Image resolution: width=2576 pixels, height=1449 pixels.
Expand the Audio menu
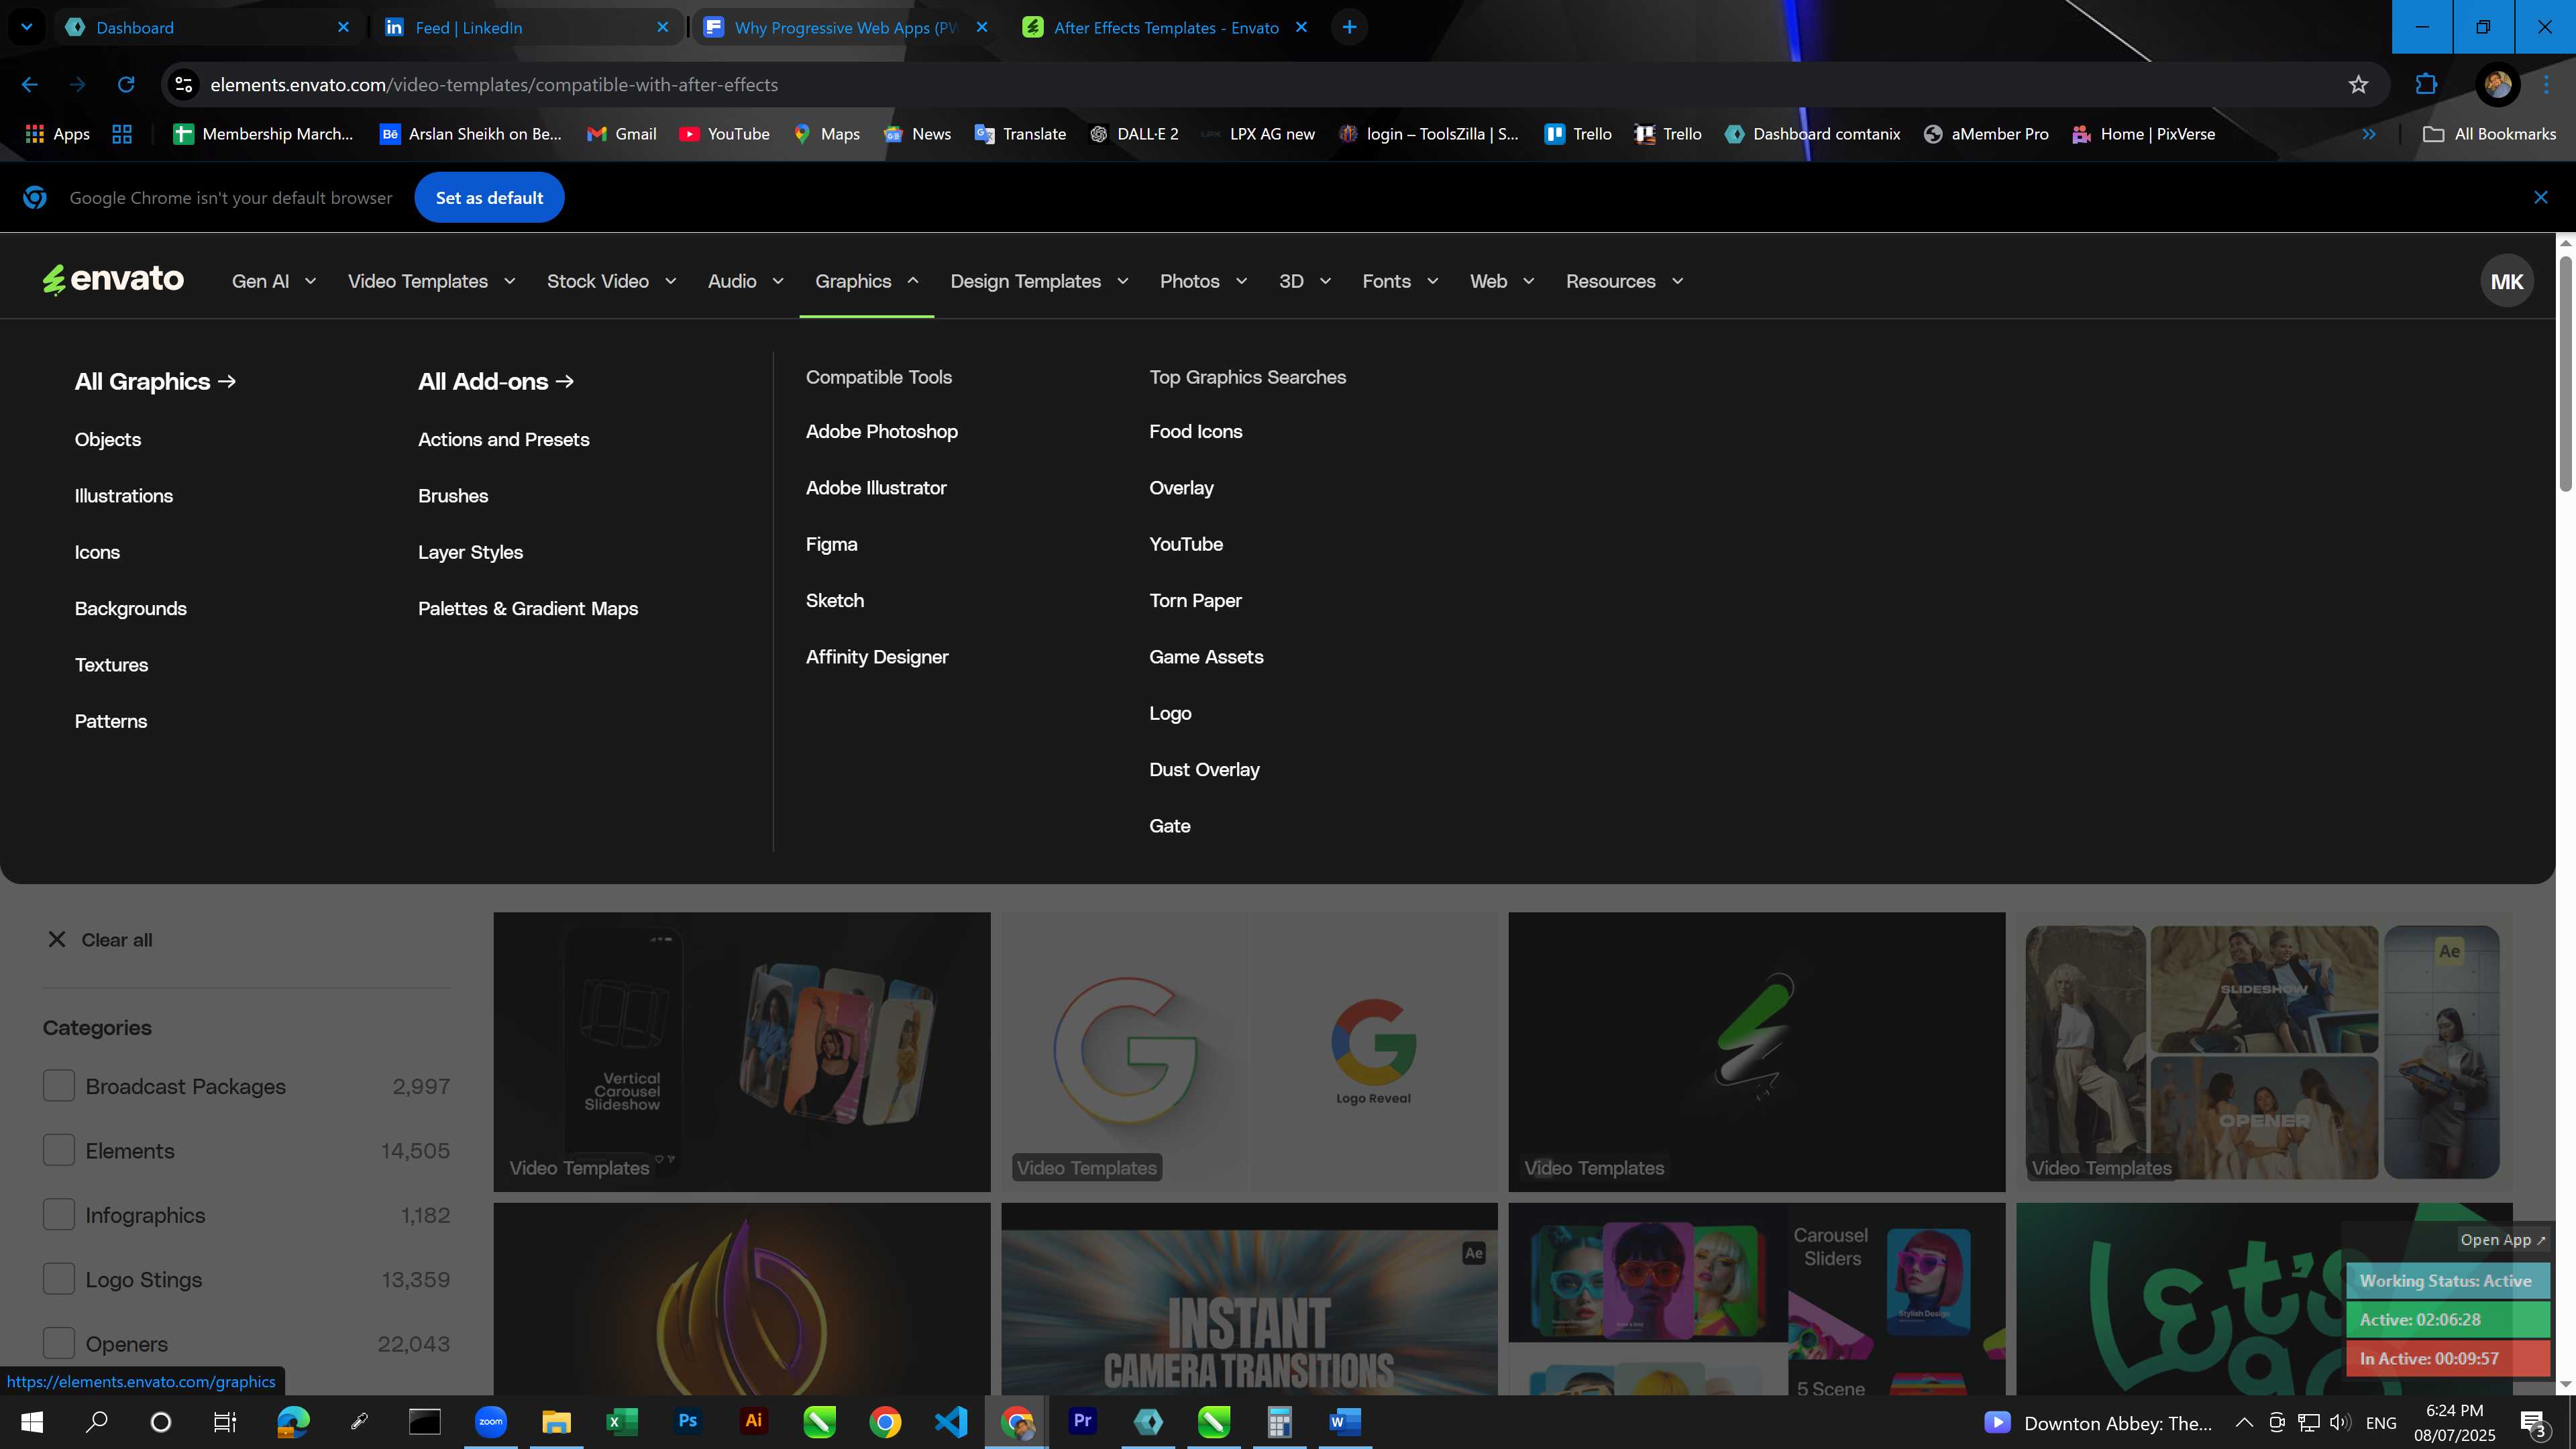(745, 281)
